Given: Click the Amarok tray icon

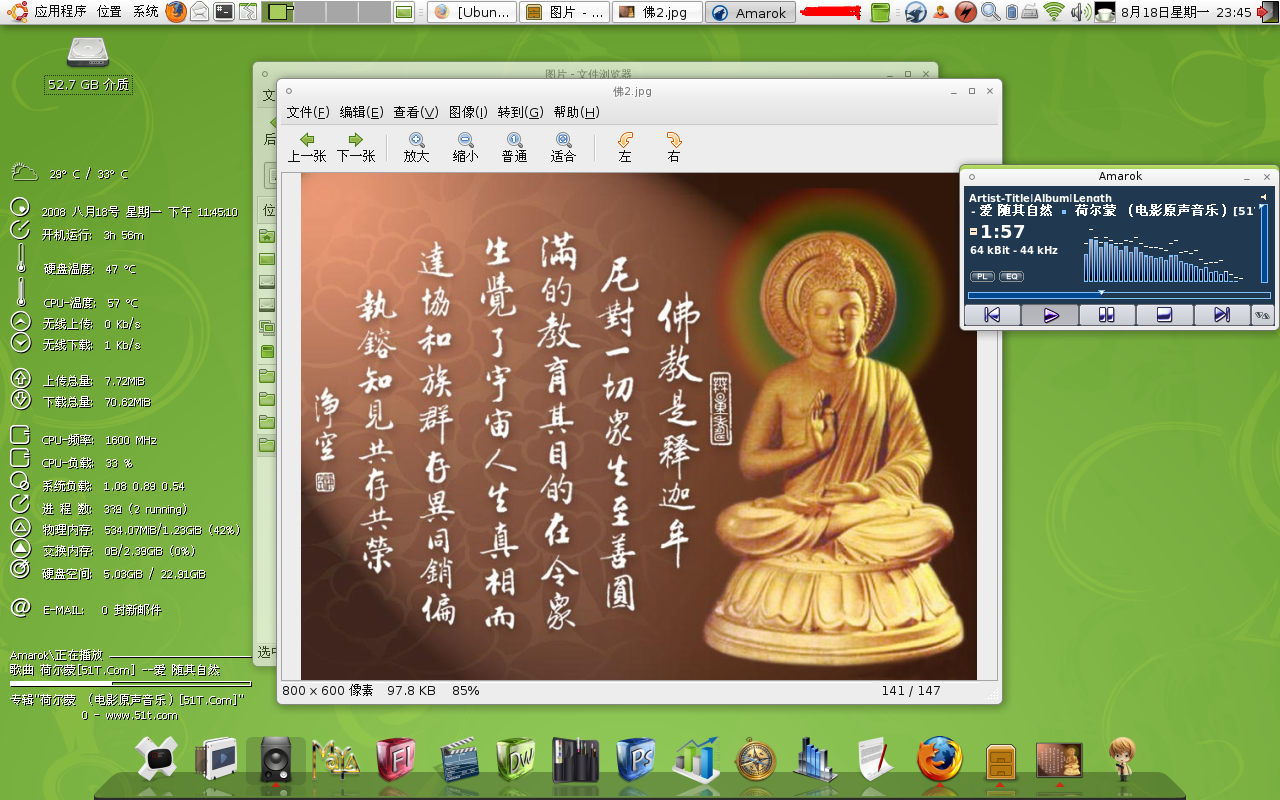Looking at the screenshot, I should [915, 12].
